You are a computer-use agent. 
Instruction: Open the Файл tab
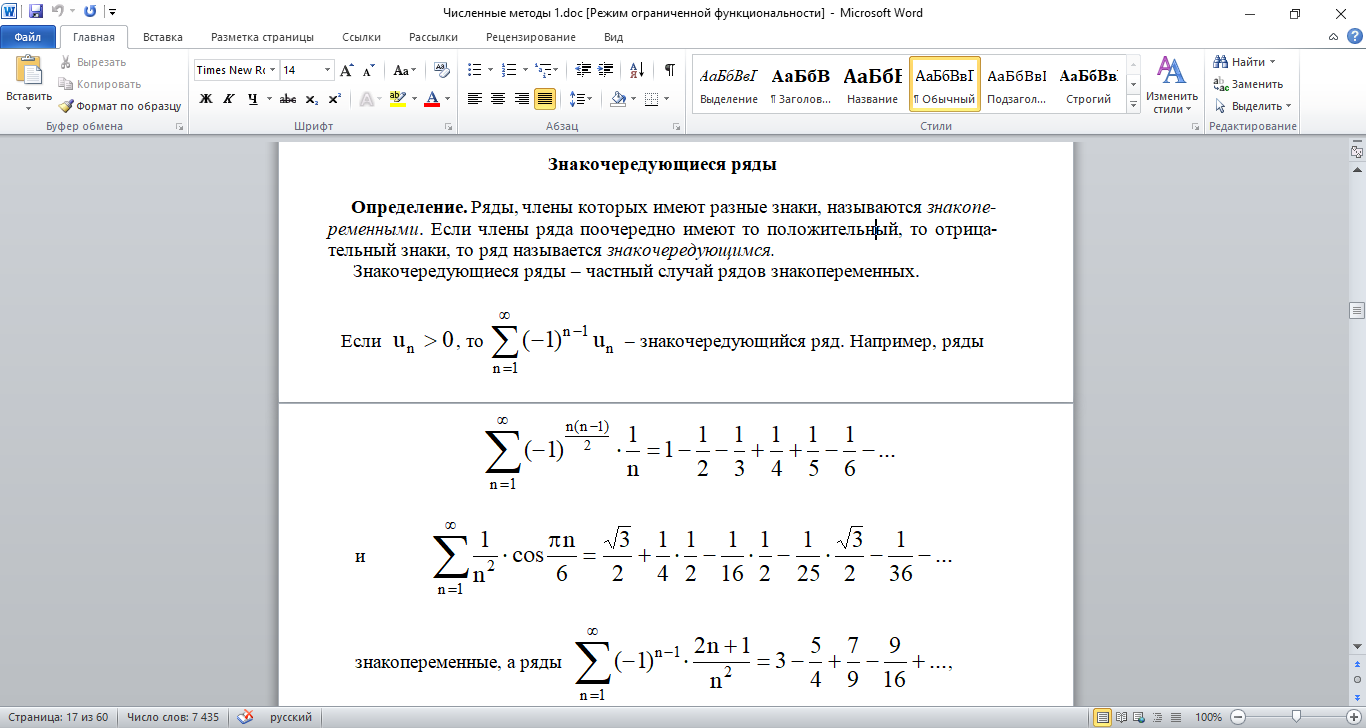click(28, 37)
